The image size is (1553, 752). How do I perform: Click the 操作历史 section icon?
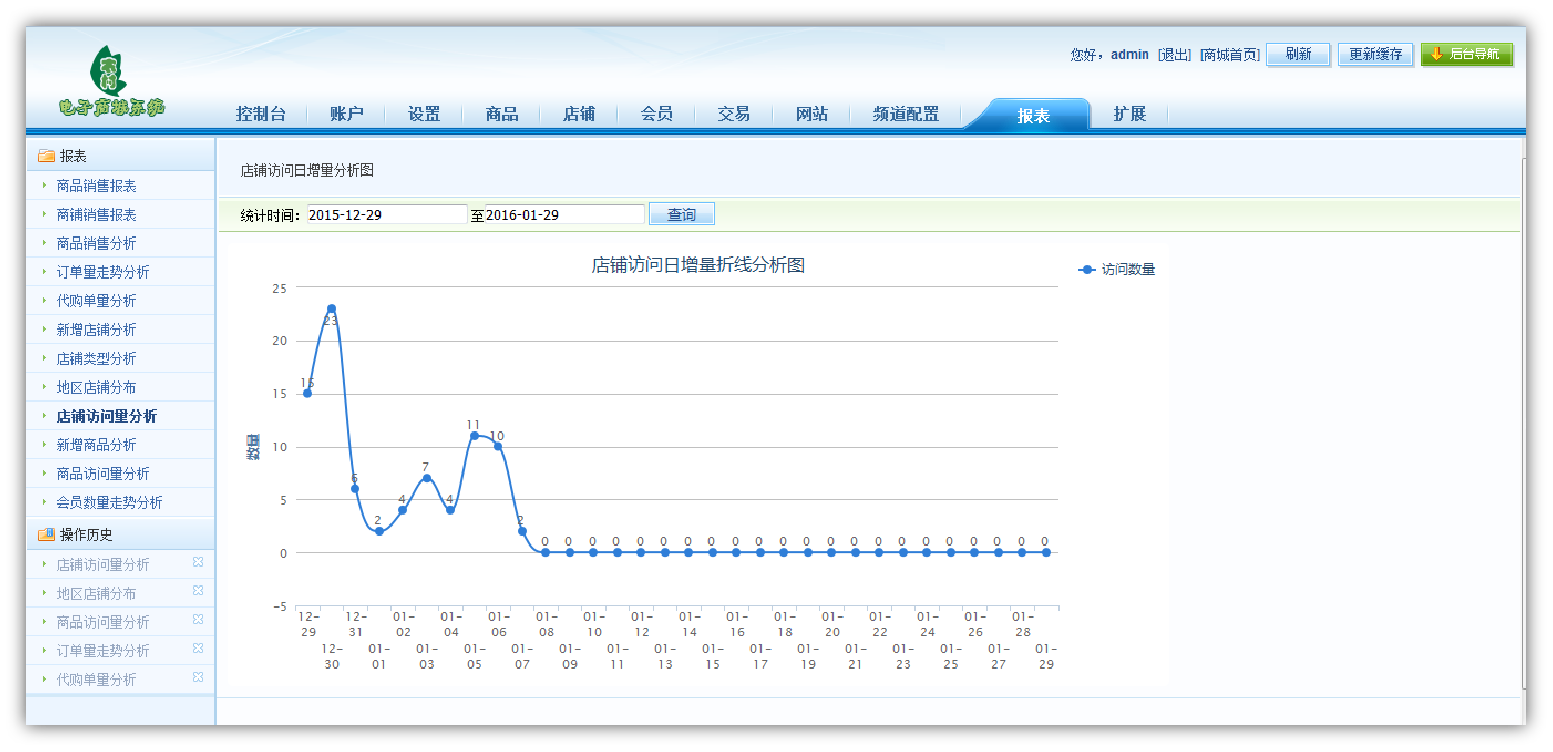tap(46, 535)
